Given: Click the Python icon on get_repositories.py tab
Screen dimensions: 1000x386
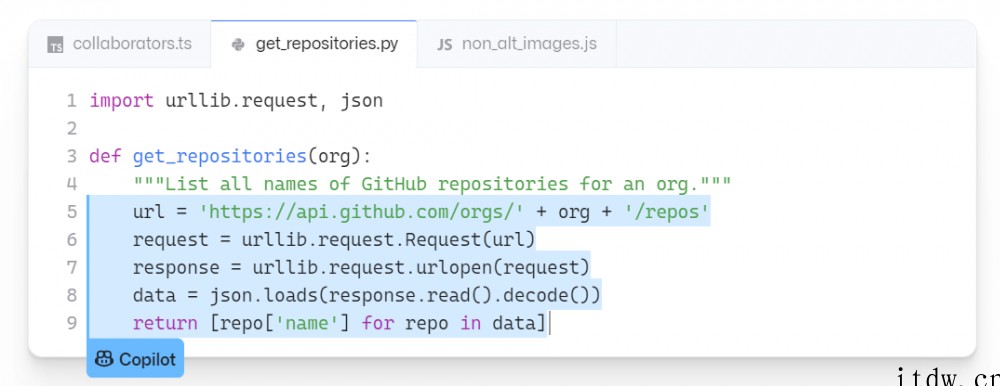Looking at the screenshot, I should click(239, 45).
